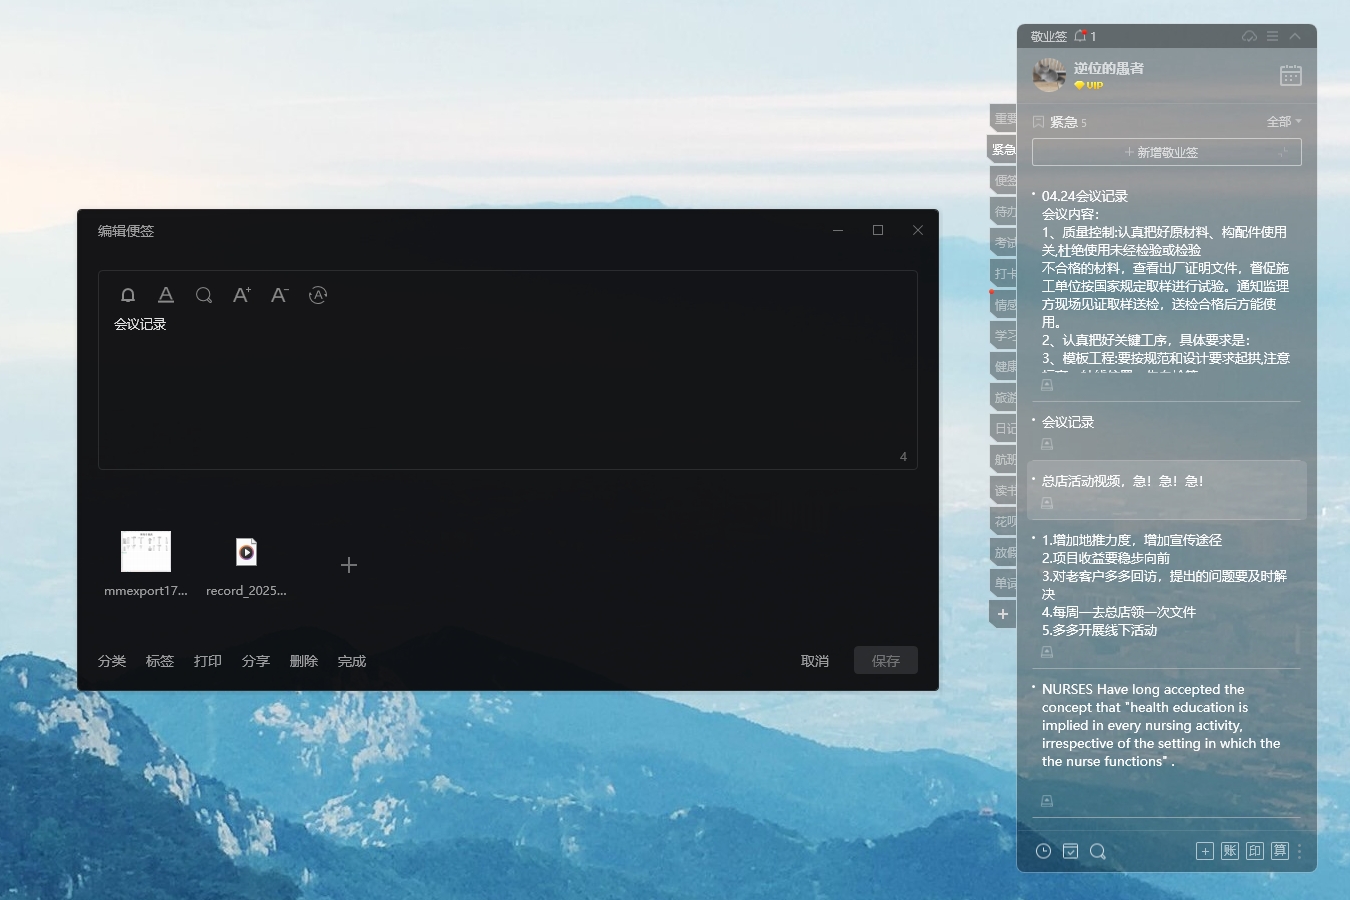Mark note as done with 完成
This screenshot has width=1350, height=900.
coord(351,661)
